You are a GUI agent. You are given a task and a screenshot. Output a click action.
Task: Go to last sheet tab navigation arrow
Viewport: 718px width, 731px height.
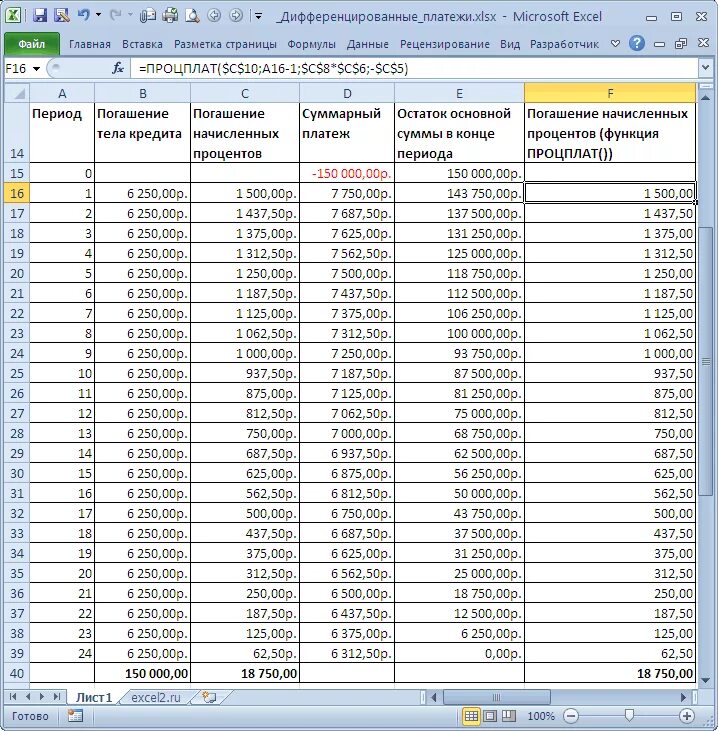coord(56,697)
